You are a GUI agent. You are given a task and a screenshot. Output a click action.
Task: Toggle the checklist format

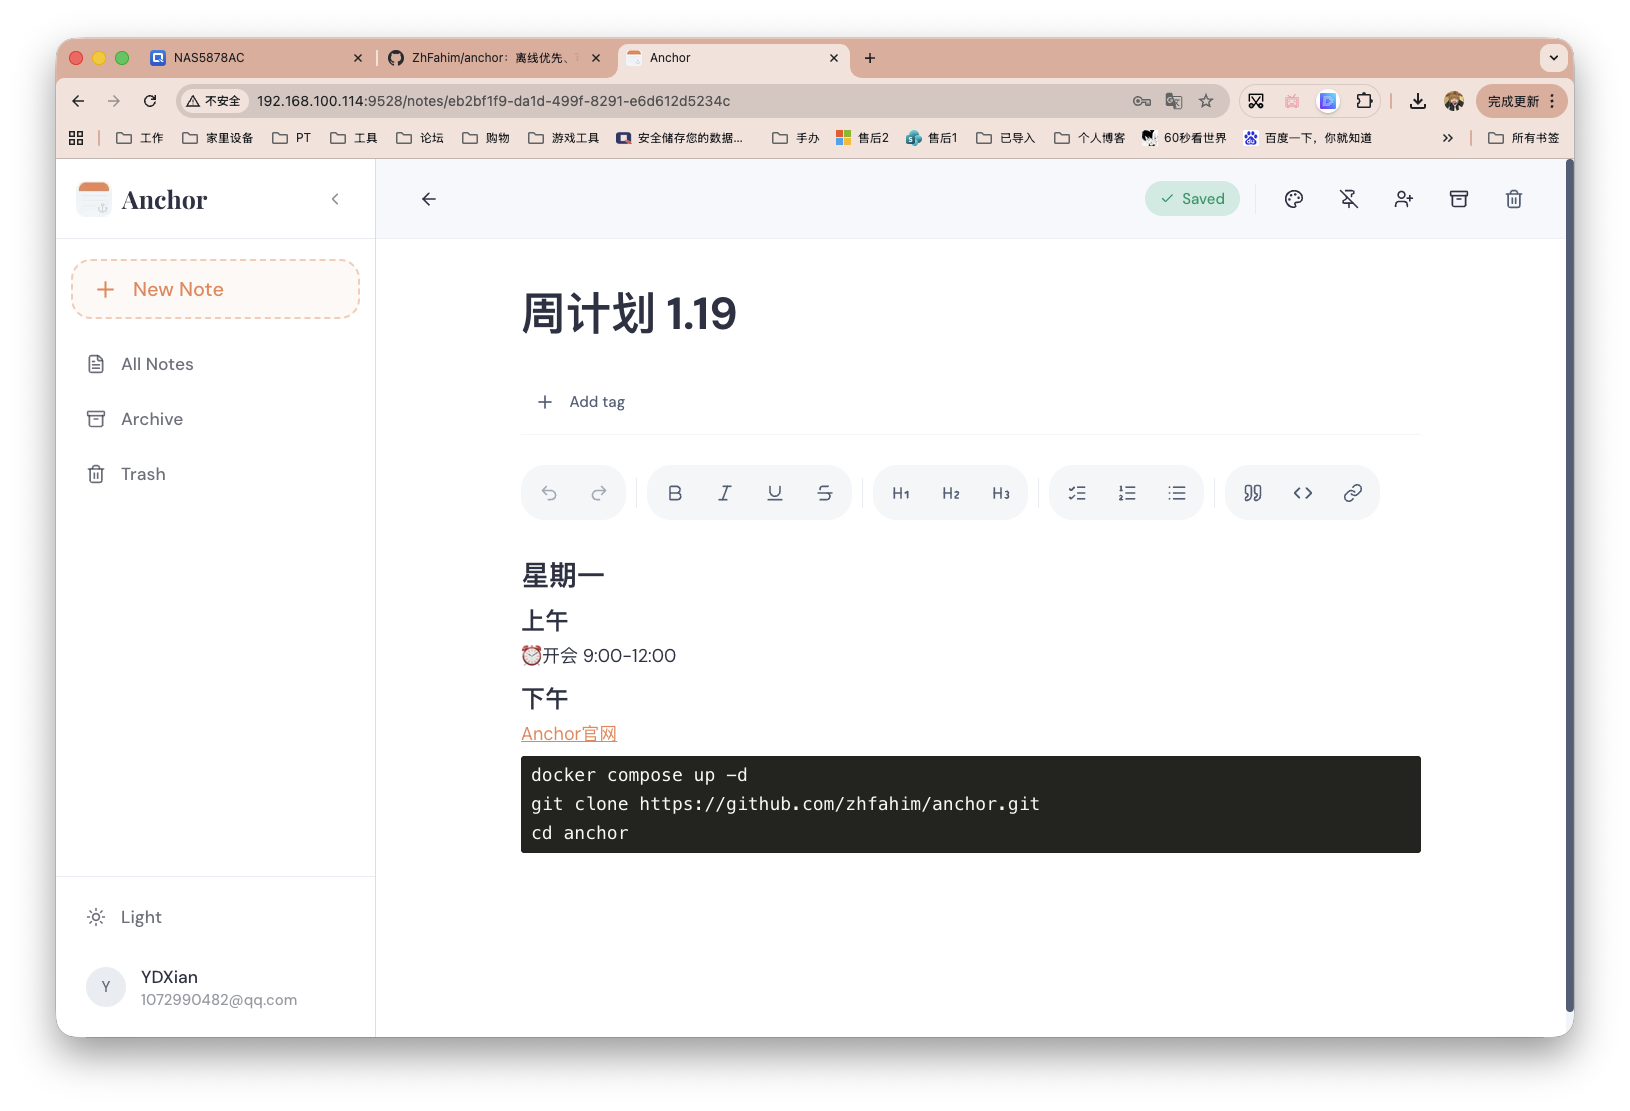pos(1077,492)
